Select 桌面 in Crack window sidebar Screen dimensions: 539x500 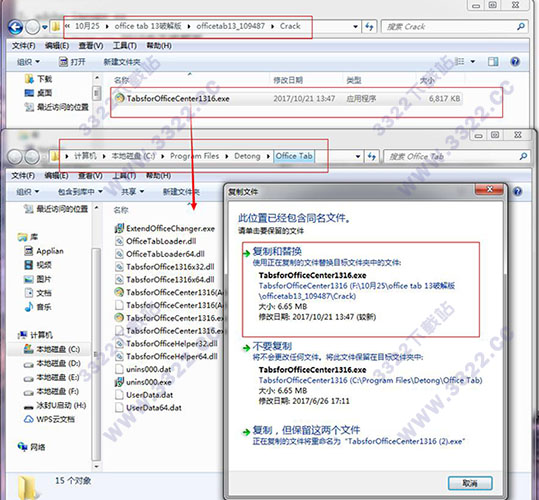tap(38, 93)
